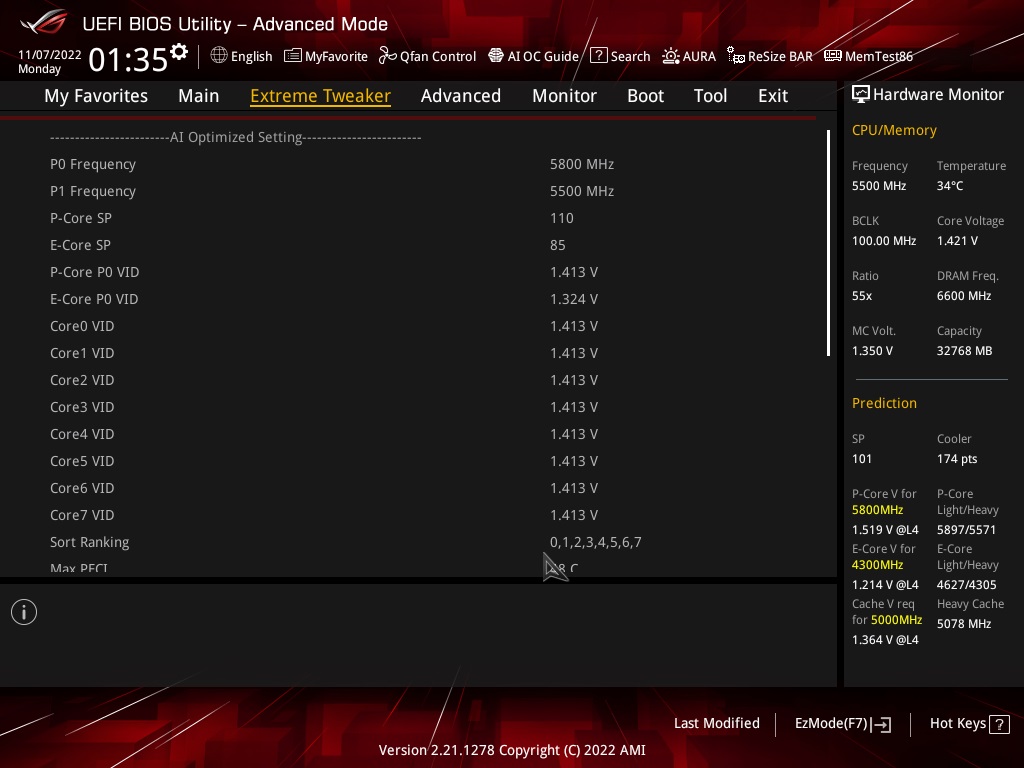1024x768 pixels.
Task: Click the 5800 MHz P0 value
Action: click(x=582, y=164)
